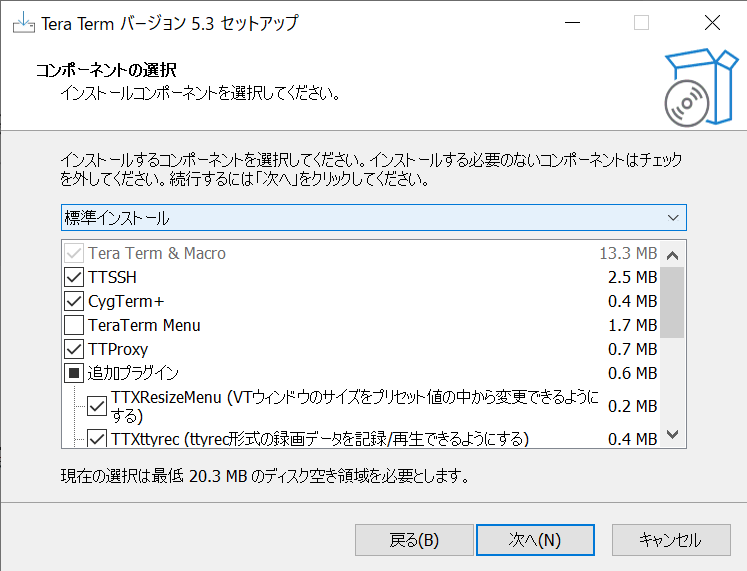Click the component list scroll up arrow

672,255
